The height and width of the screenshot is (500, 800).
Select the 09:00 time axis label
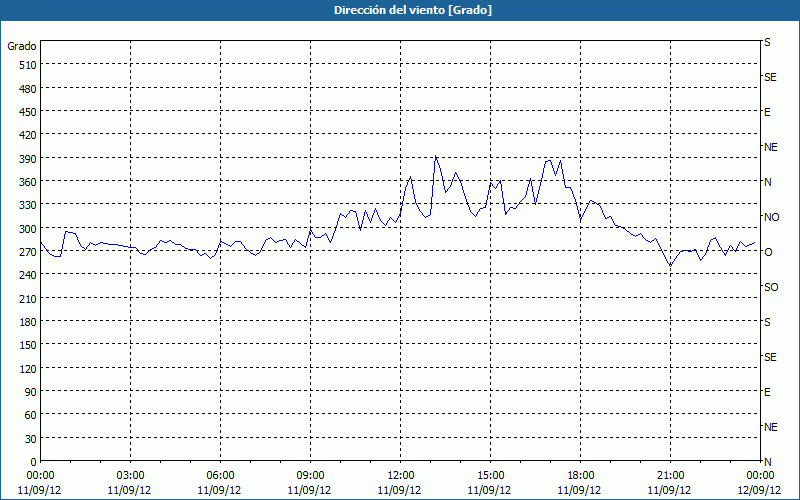pyautogui.click(x=310, y=476)
